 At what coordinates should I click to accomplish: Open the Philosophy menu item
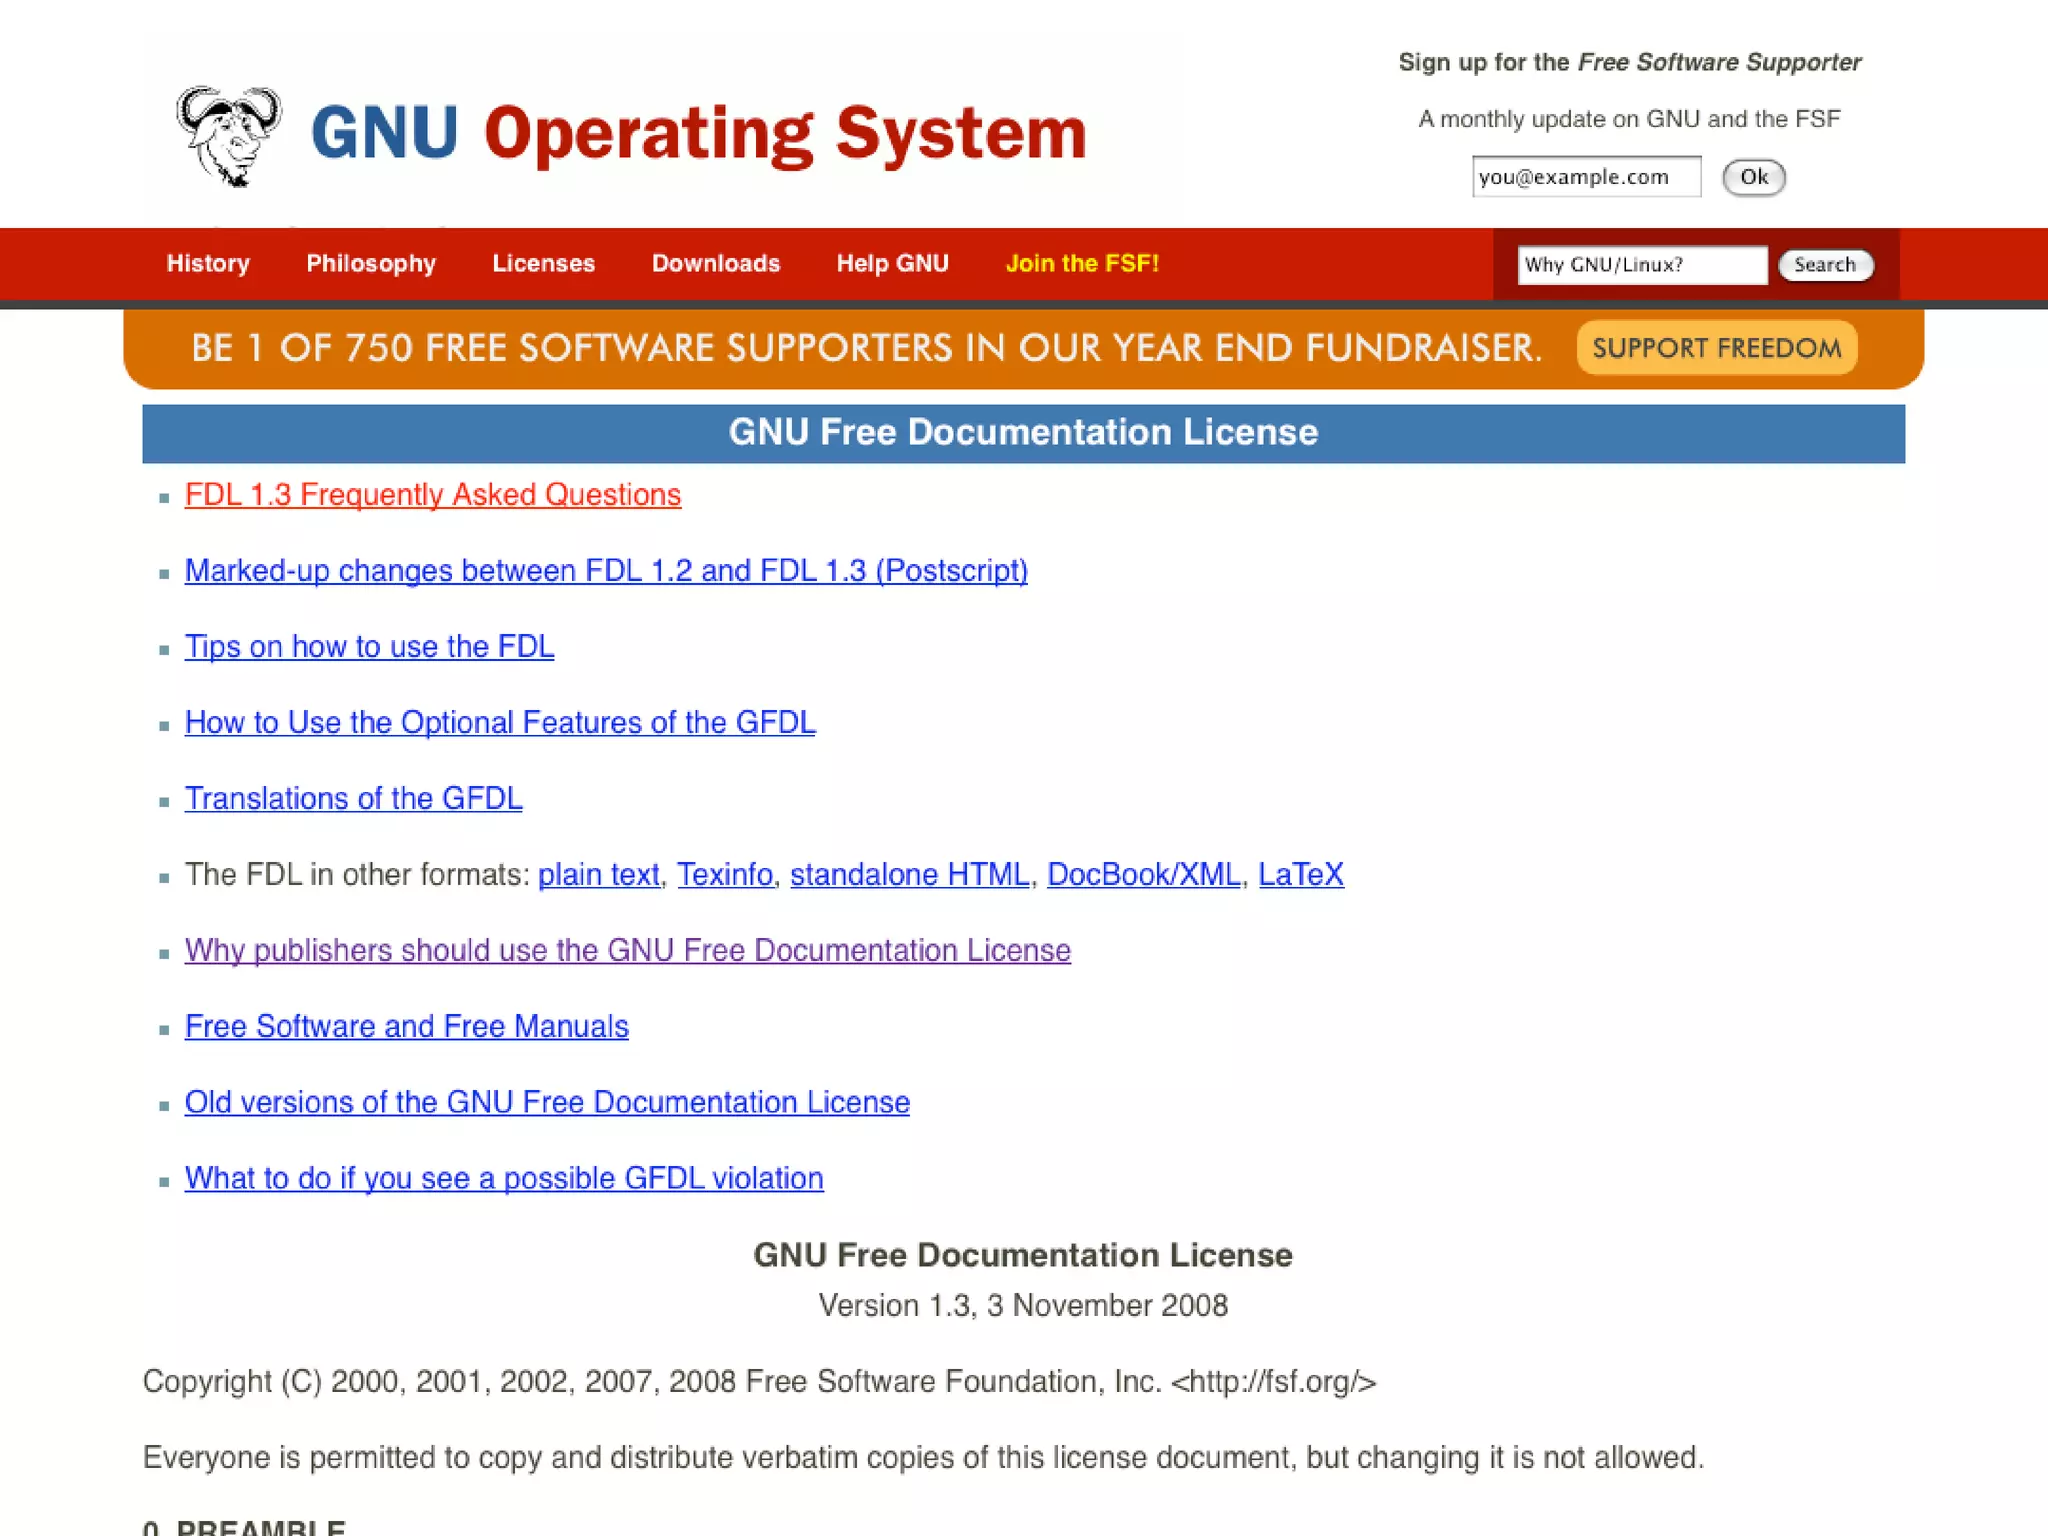point(371,264)
